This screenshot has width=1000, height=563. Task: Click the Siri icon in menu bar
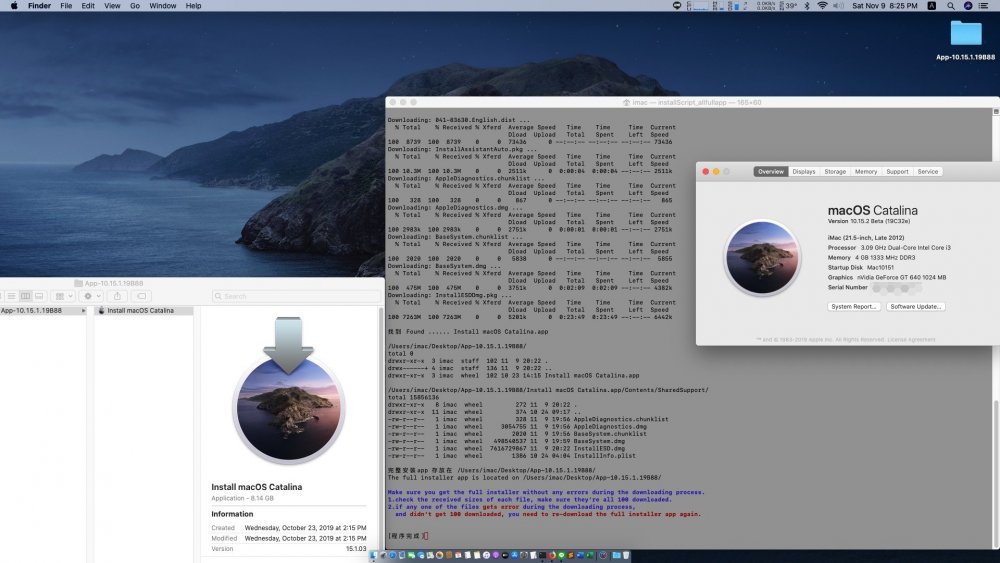coord(967,6)
